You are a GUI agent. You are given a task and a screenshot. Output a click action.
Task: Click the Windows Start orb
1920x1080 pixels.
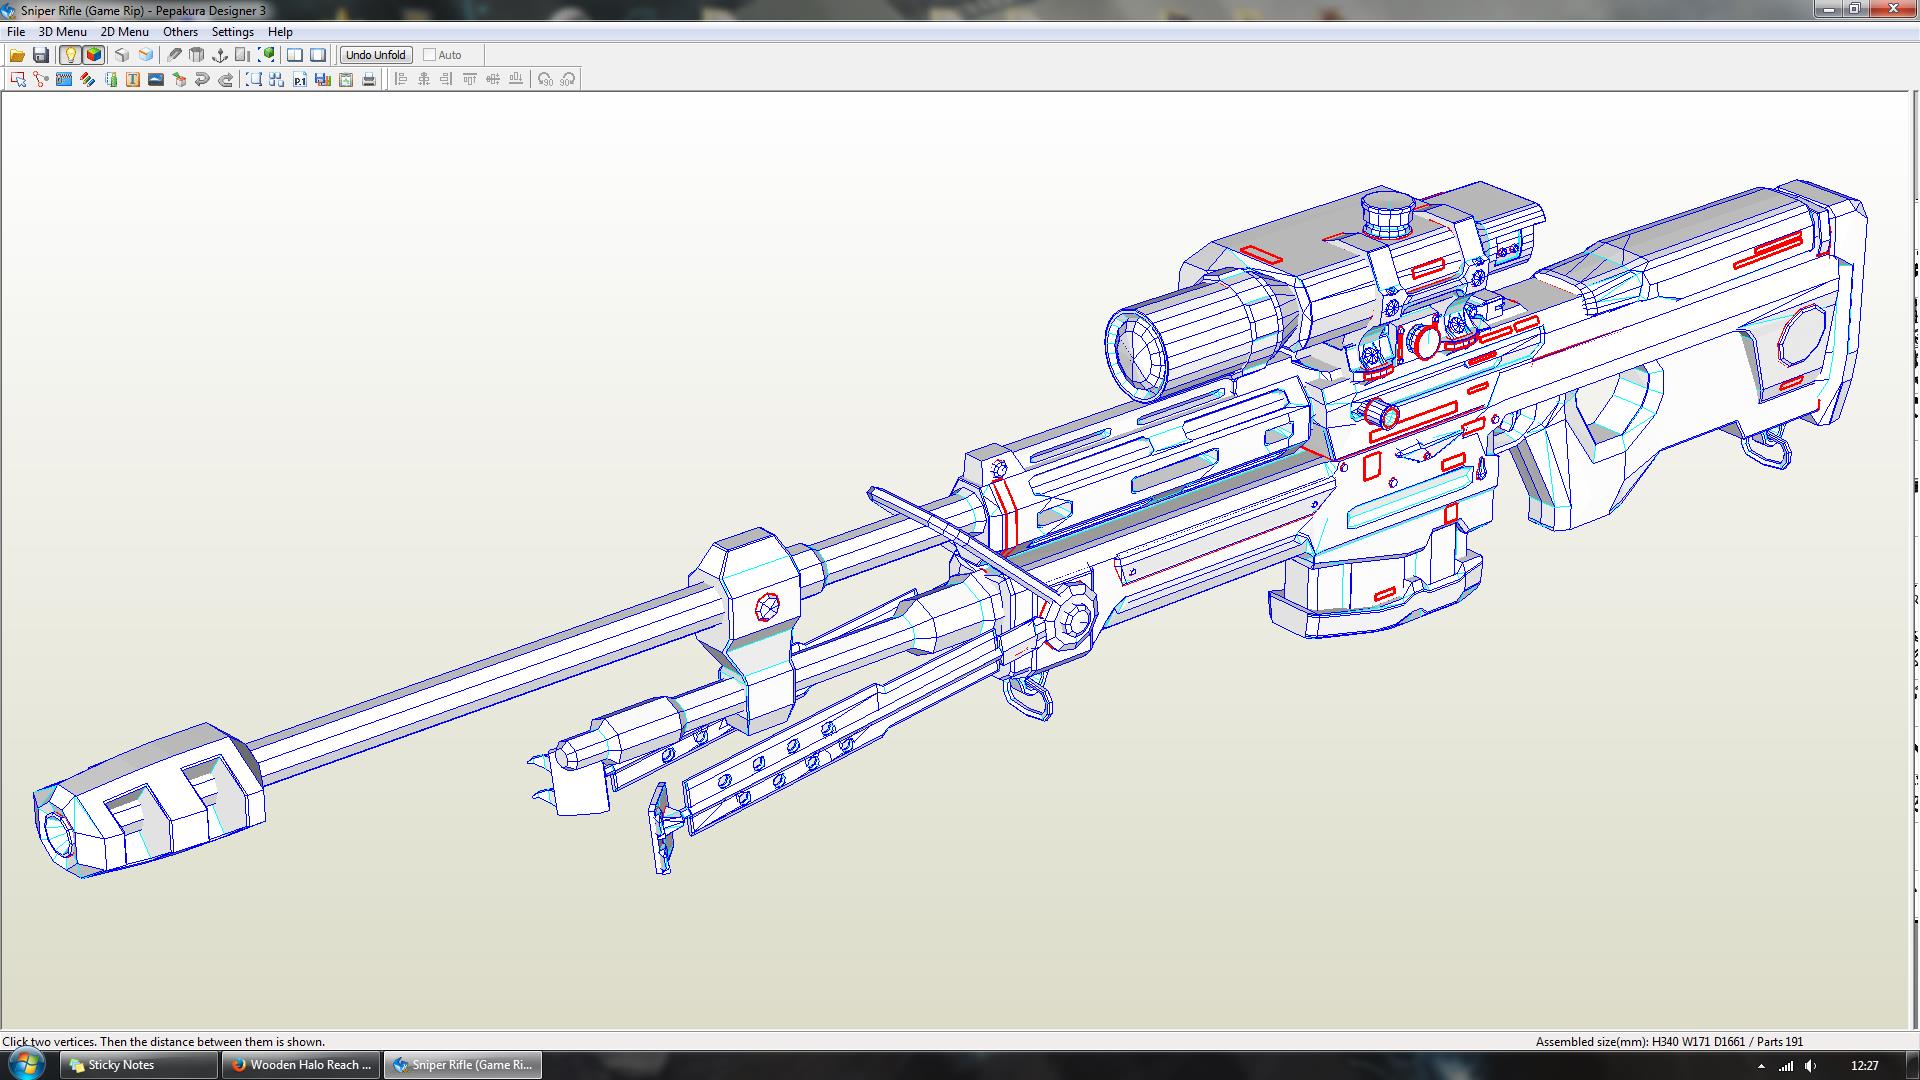25,1064
